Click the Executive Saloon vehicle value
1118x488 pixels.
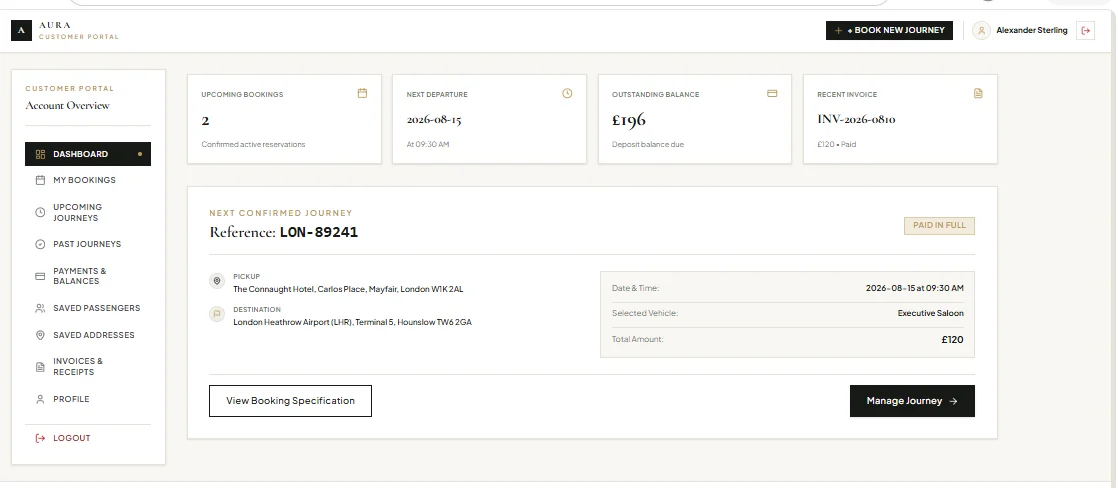[x=930, y=313]
